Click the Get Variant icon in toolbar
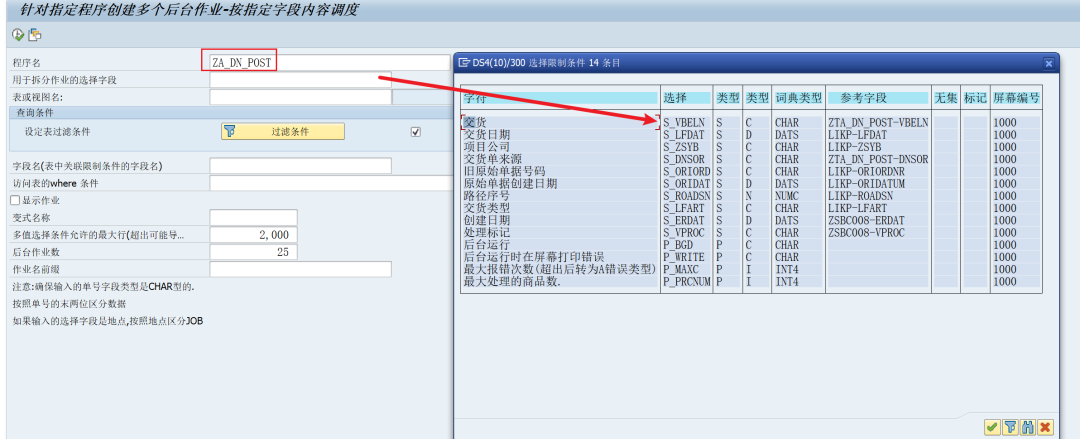The height and width of the screenshot is (439, 1080). point(35,34)
